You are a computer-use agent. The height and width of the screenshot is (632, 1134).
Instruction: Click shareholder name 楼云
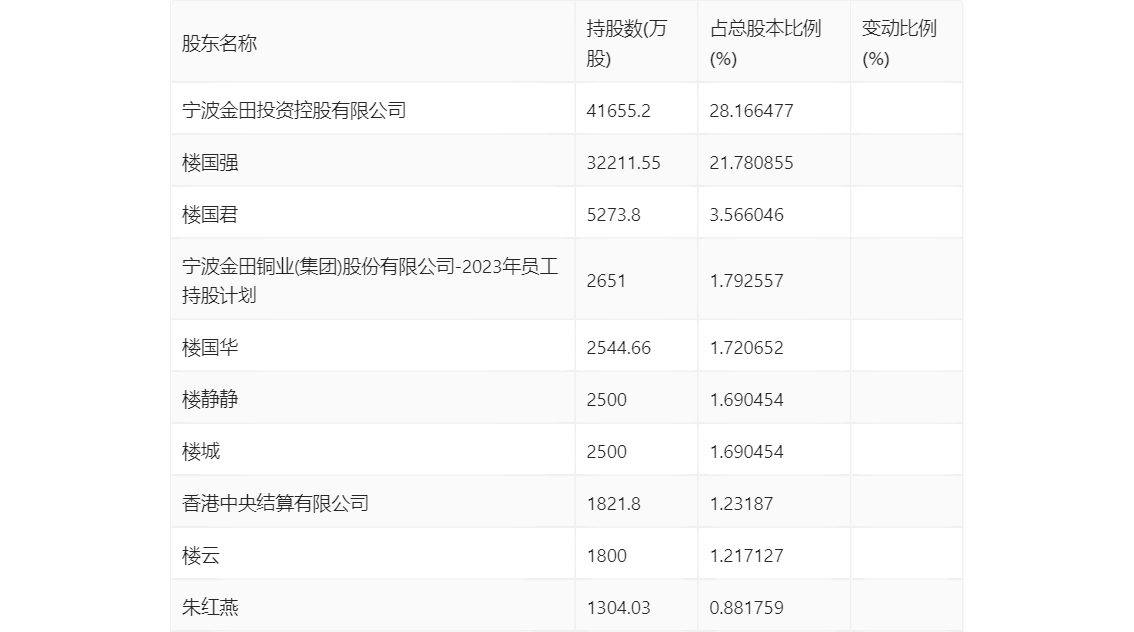click(200, 556)
